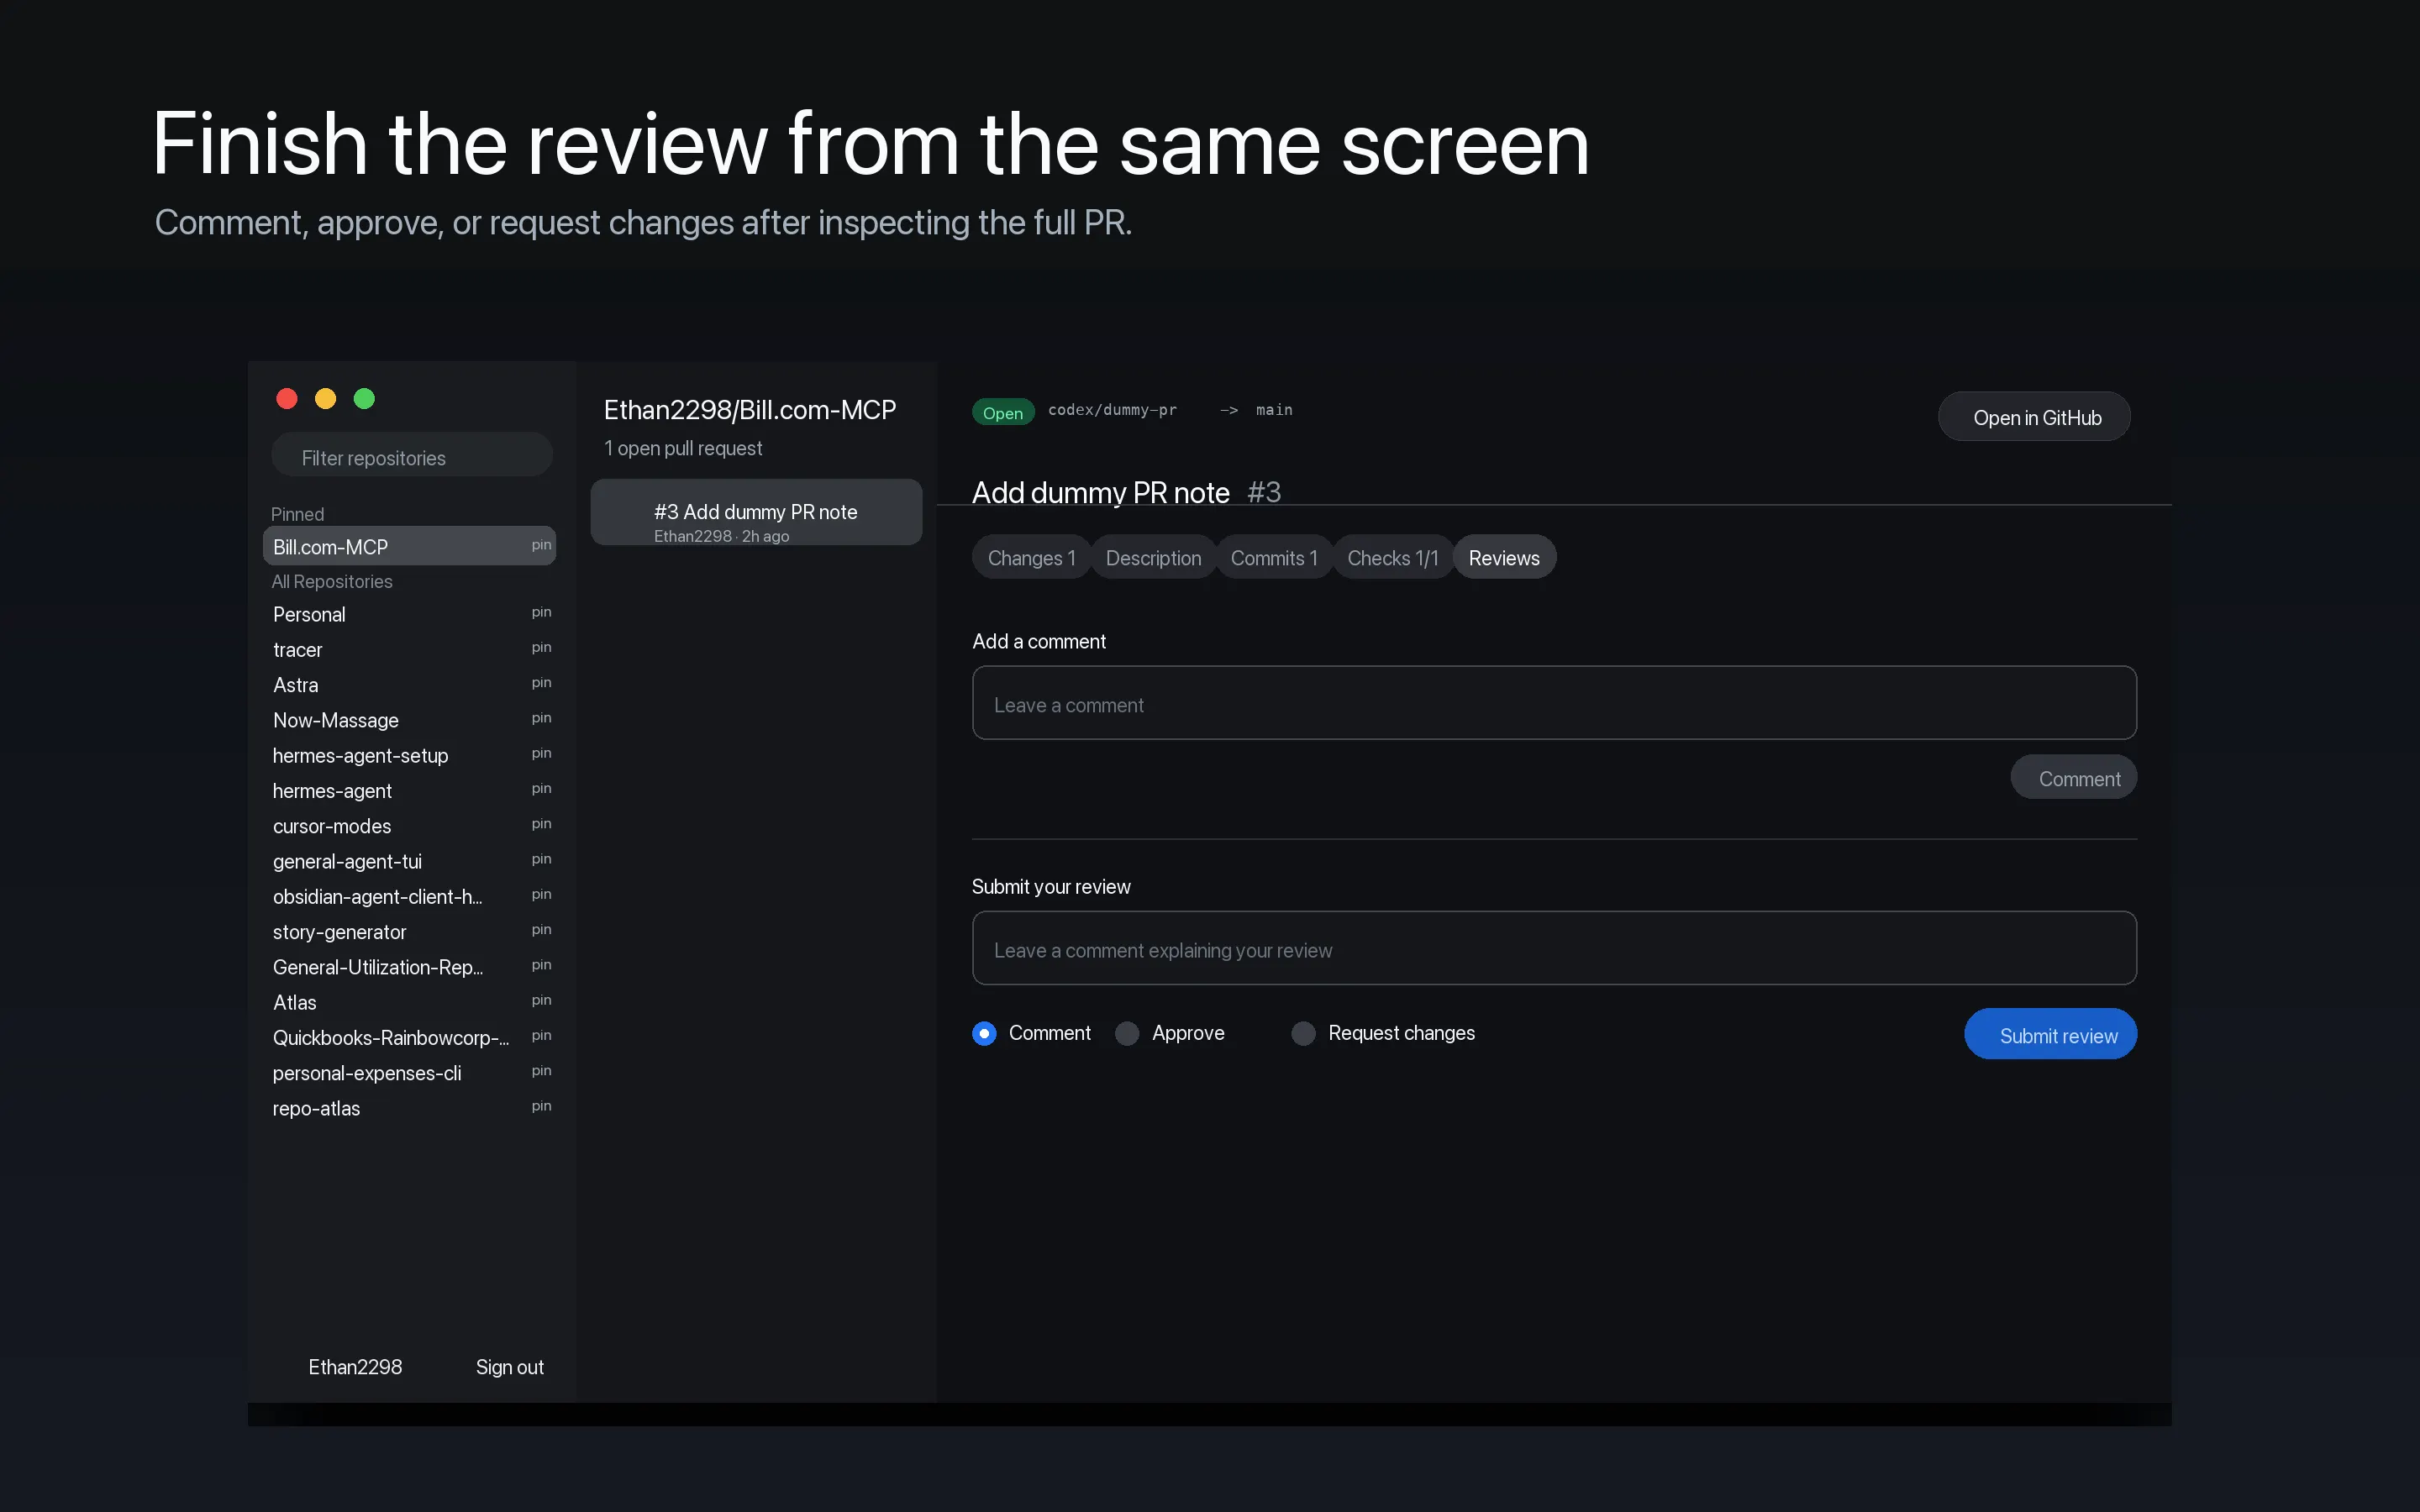
Task: Pin the Astra repository
Action: pyautogui.click(x=541, y=683)
